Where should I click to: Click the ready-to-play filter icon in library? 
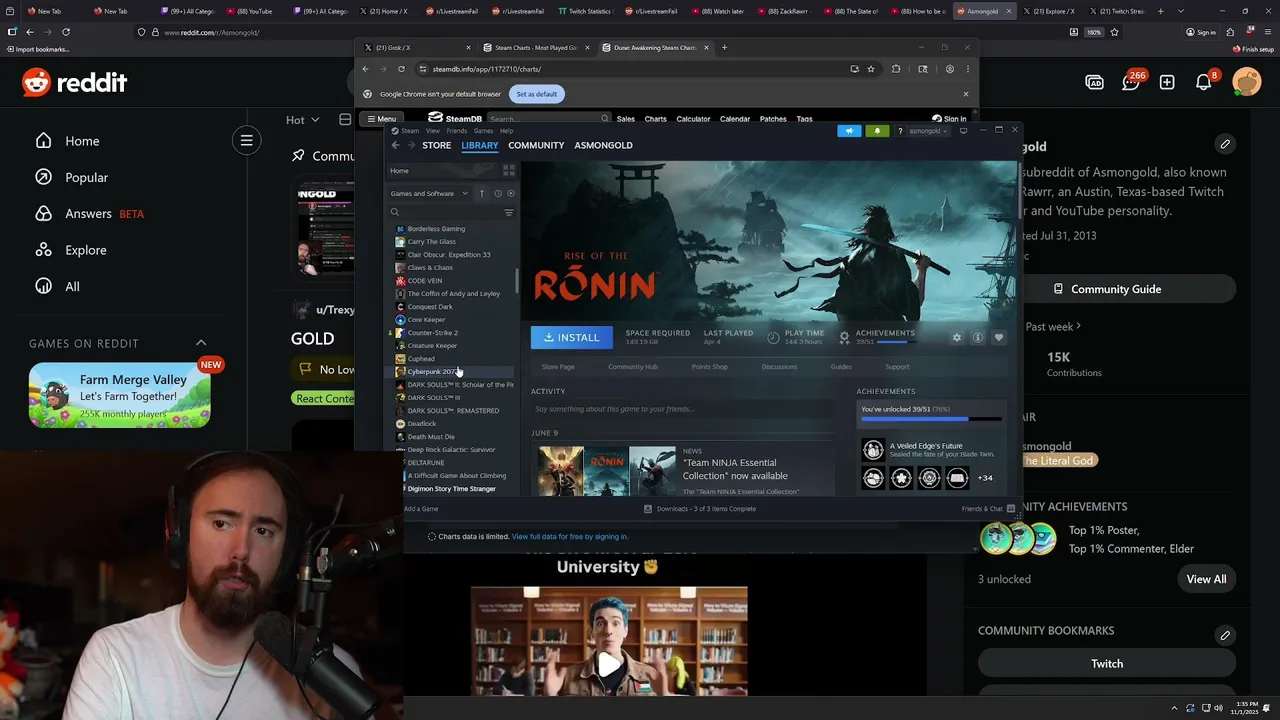tap(511, 193)
